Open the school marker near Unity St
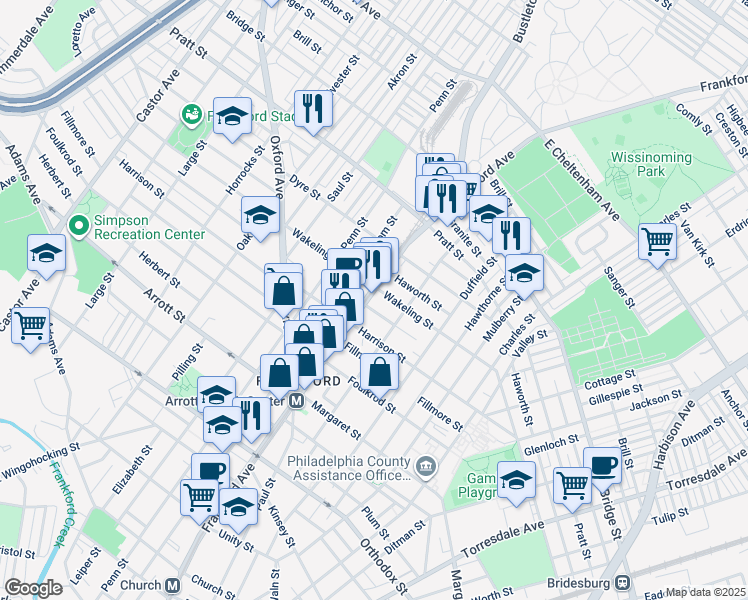The image size is (748, 600). point(238,506)
